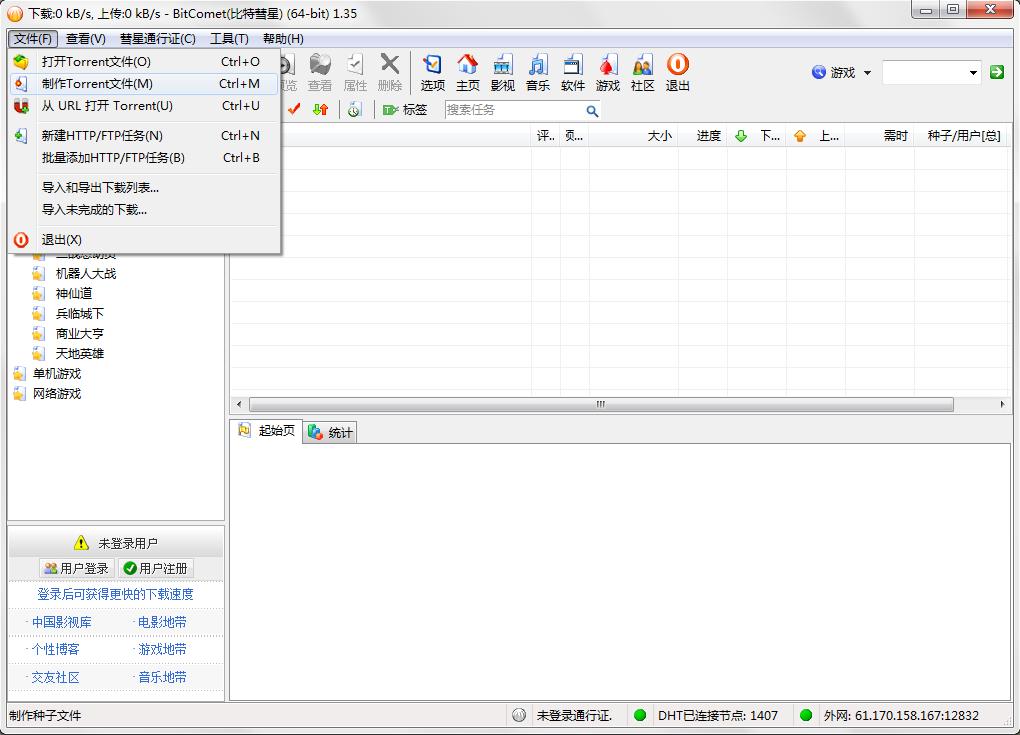
Task: Click the 标签 tag button
Action: click(405, 110)
